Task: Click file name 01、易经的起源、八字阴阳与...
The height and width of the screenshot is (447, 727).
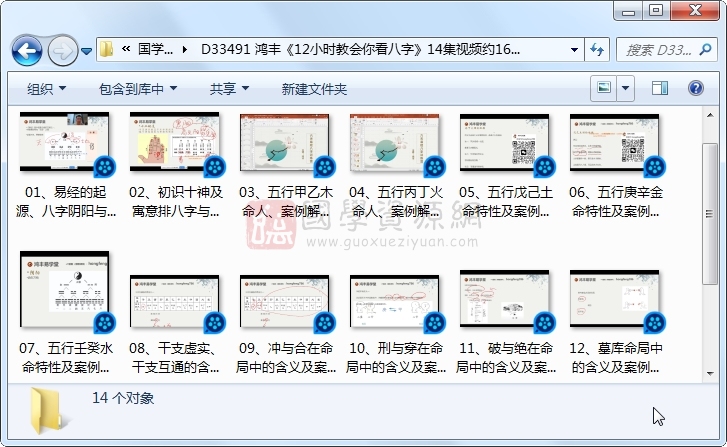Action: (66, 202)
